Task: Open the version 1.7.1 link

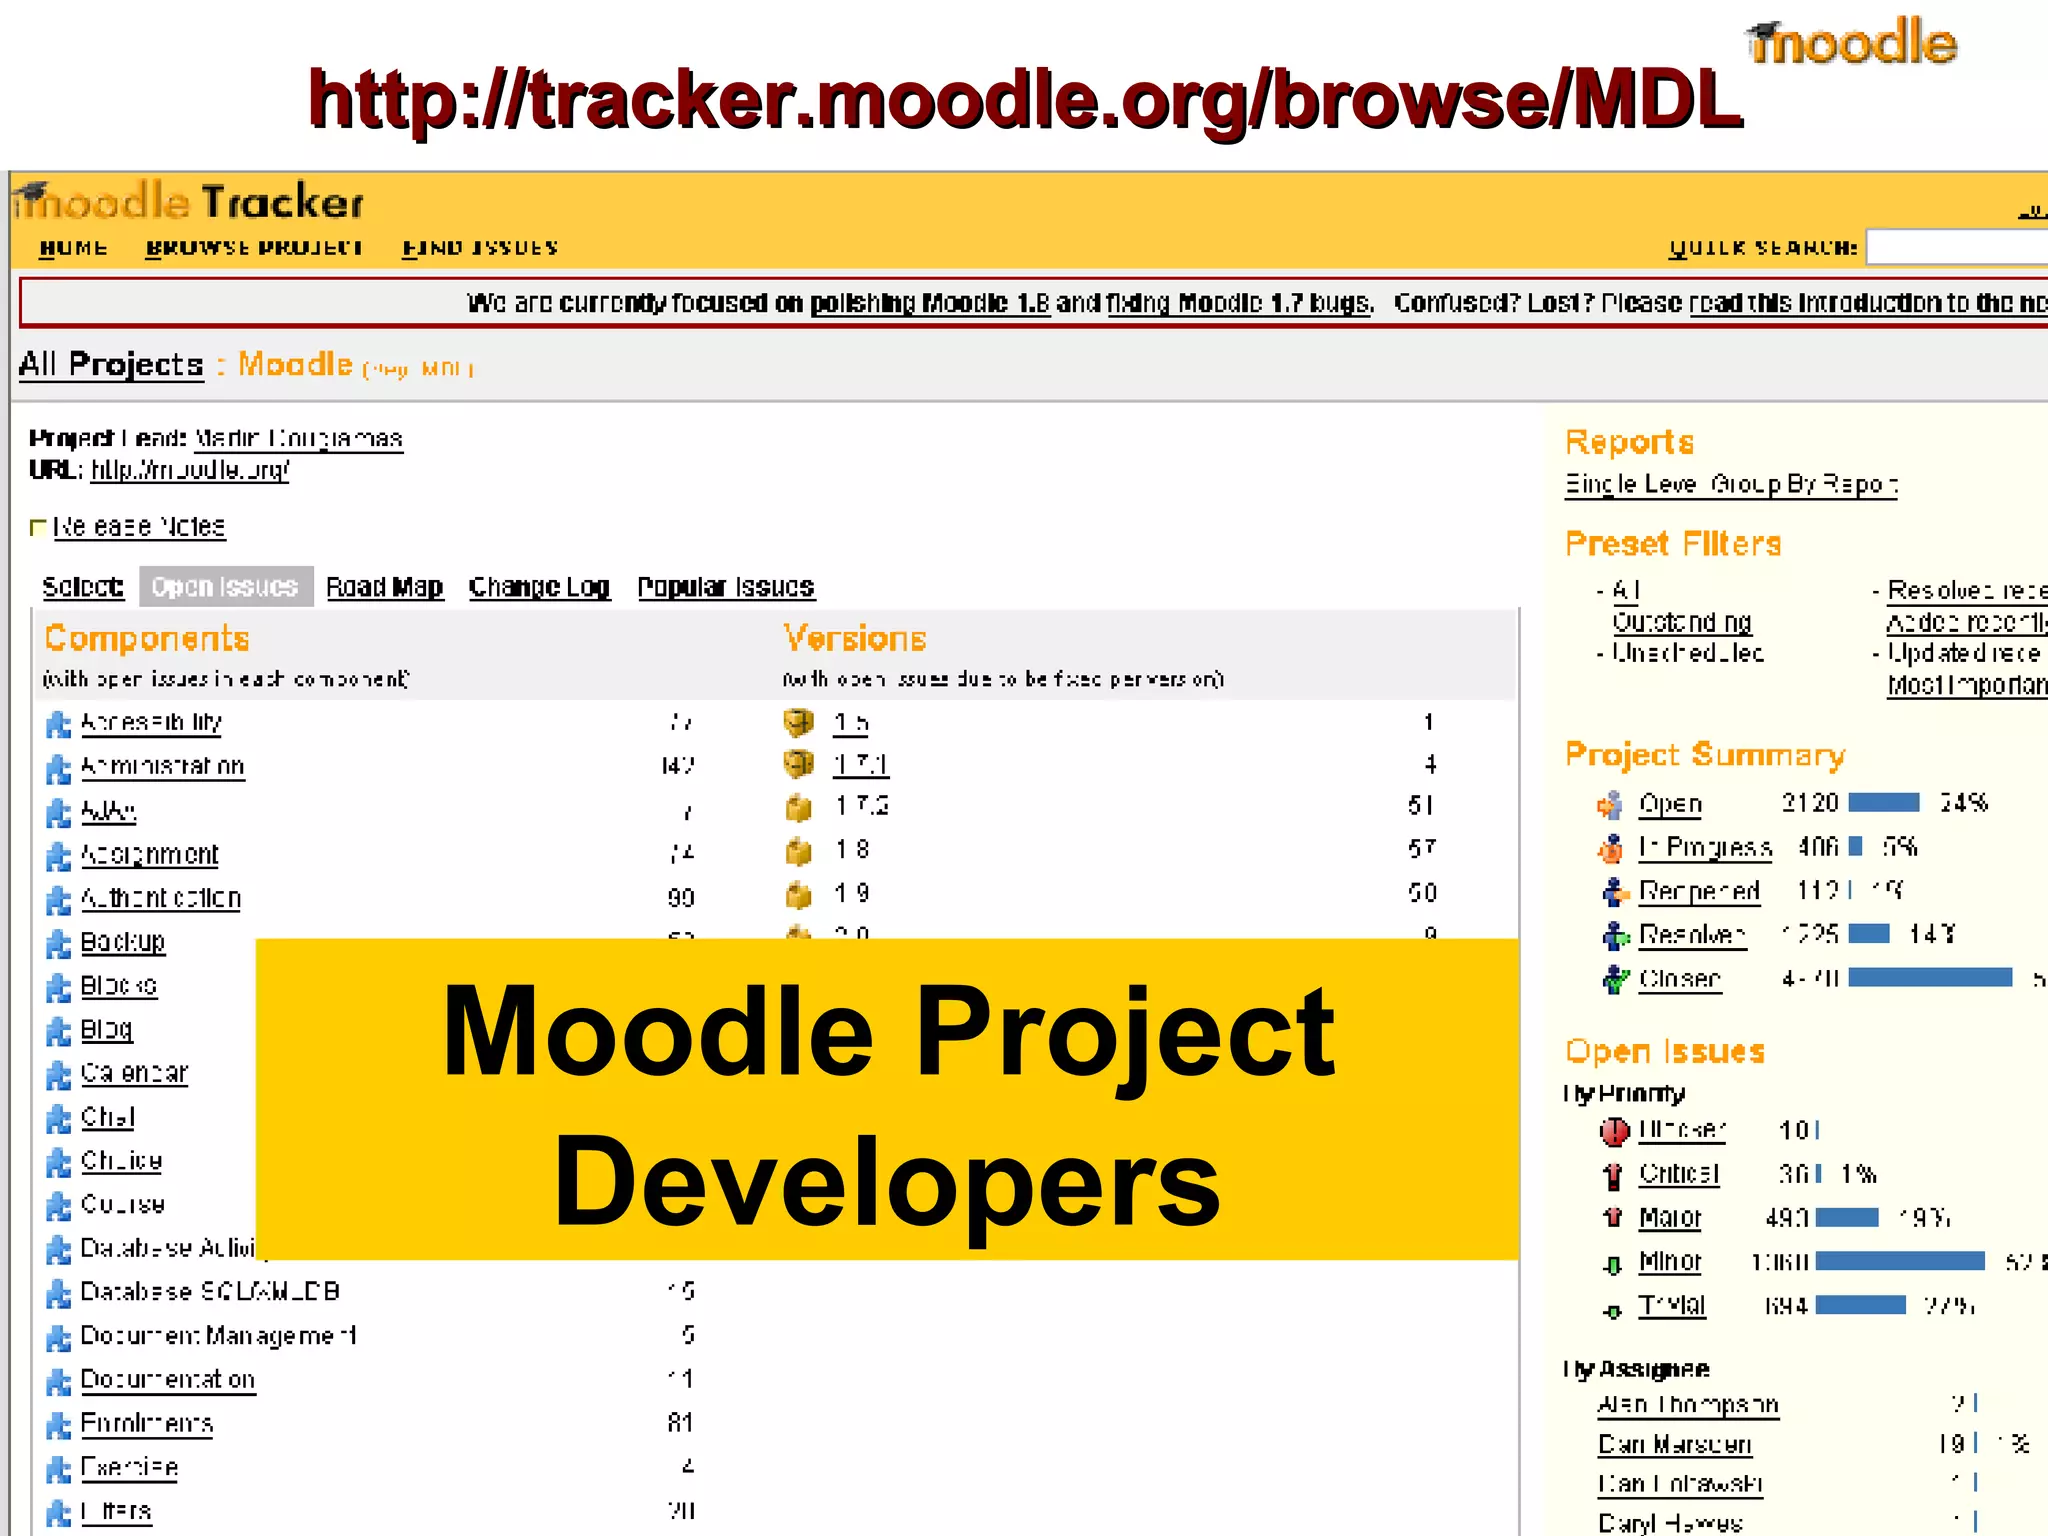Action: pos(861,765)
